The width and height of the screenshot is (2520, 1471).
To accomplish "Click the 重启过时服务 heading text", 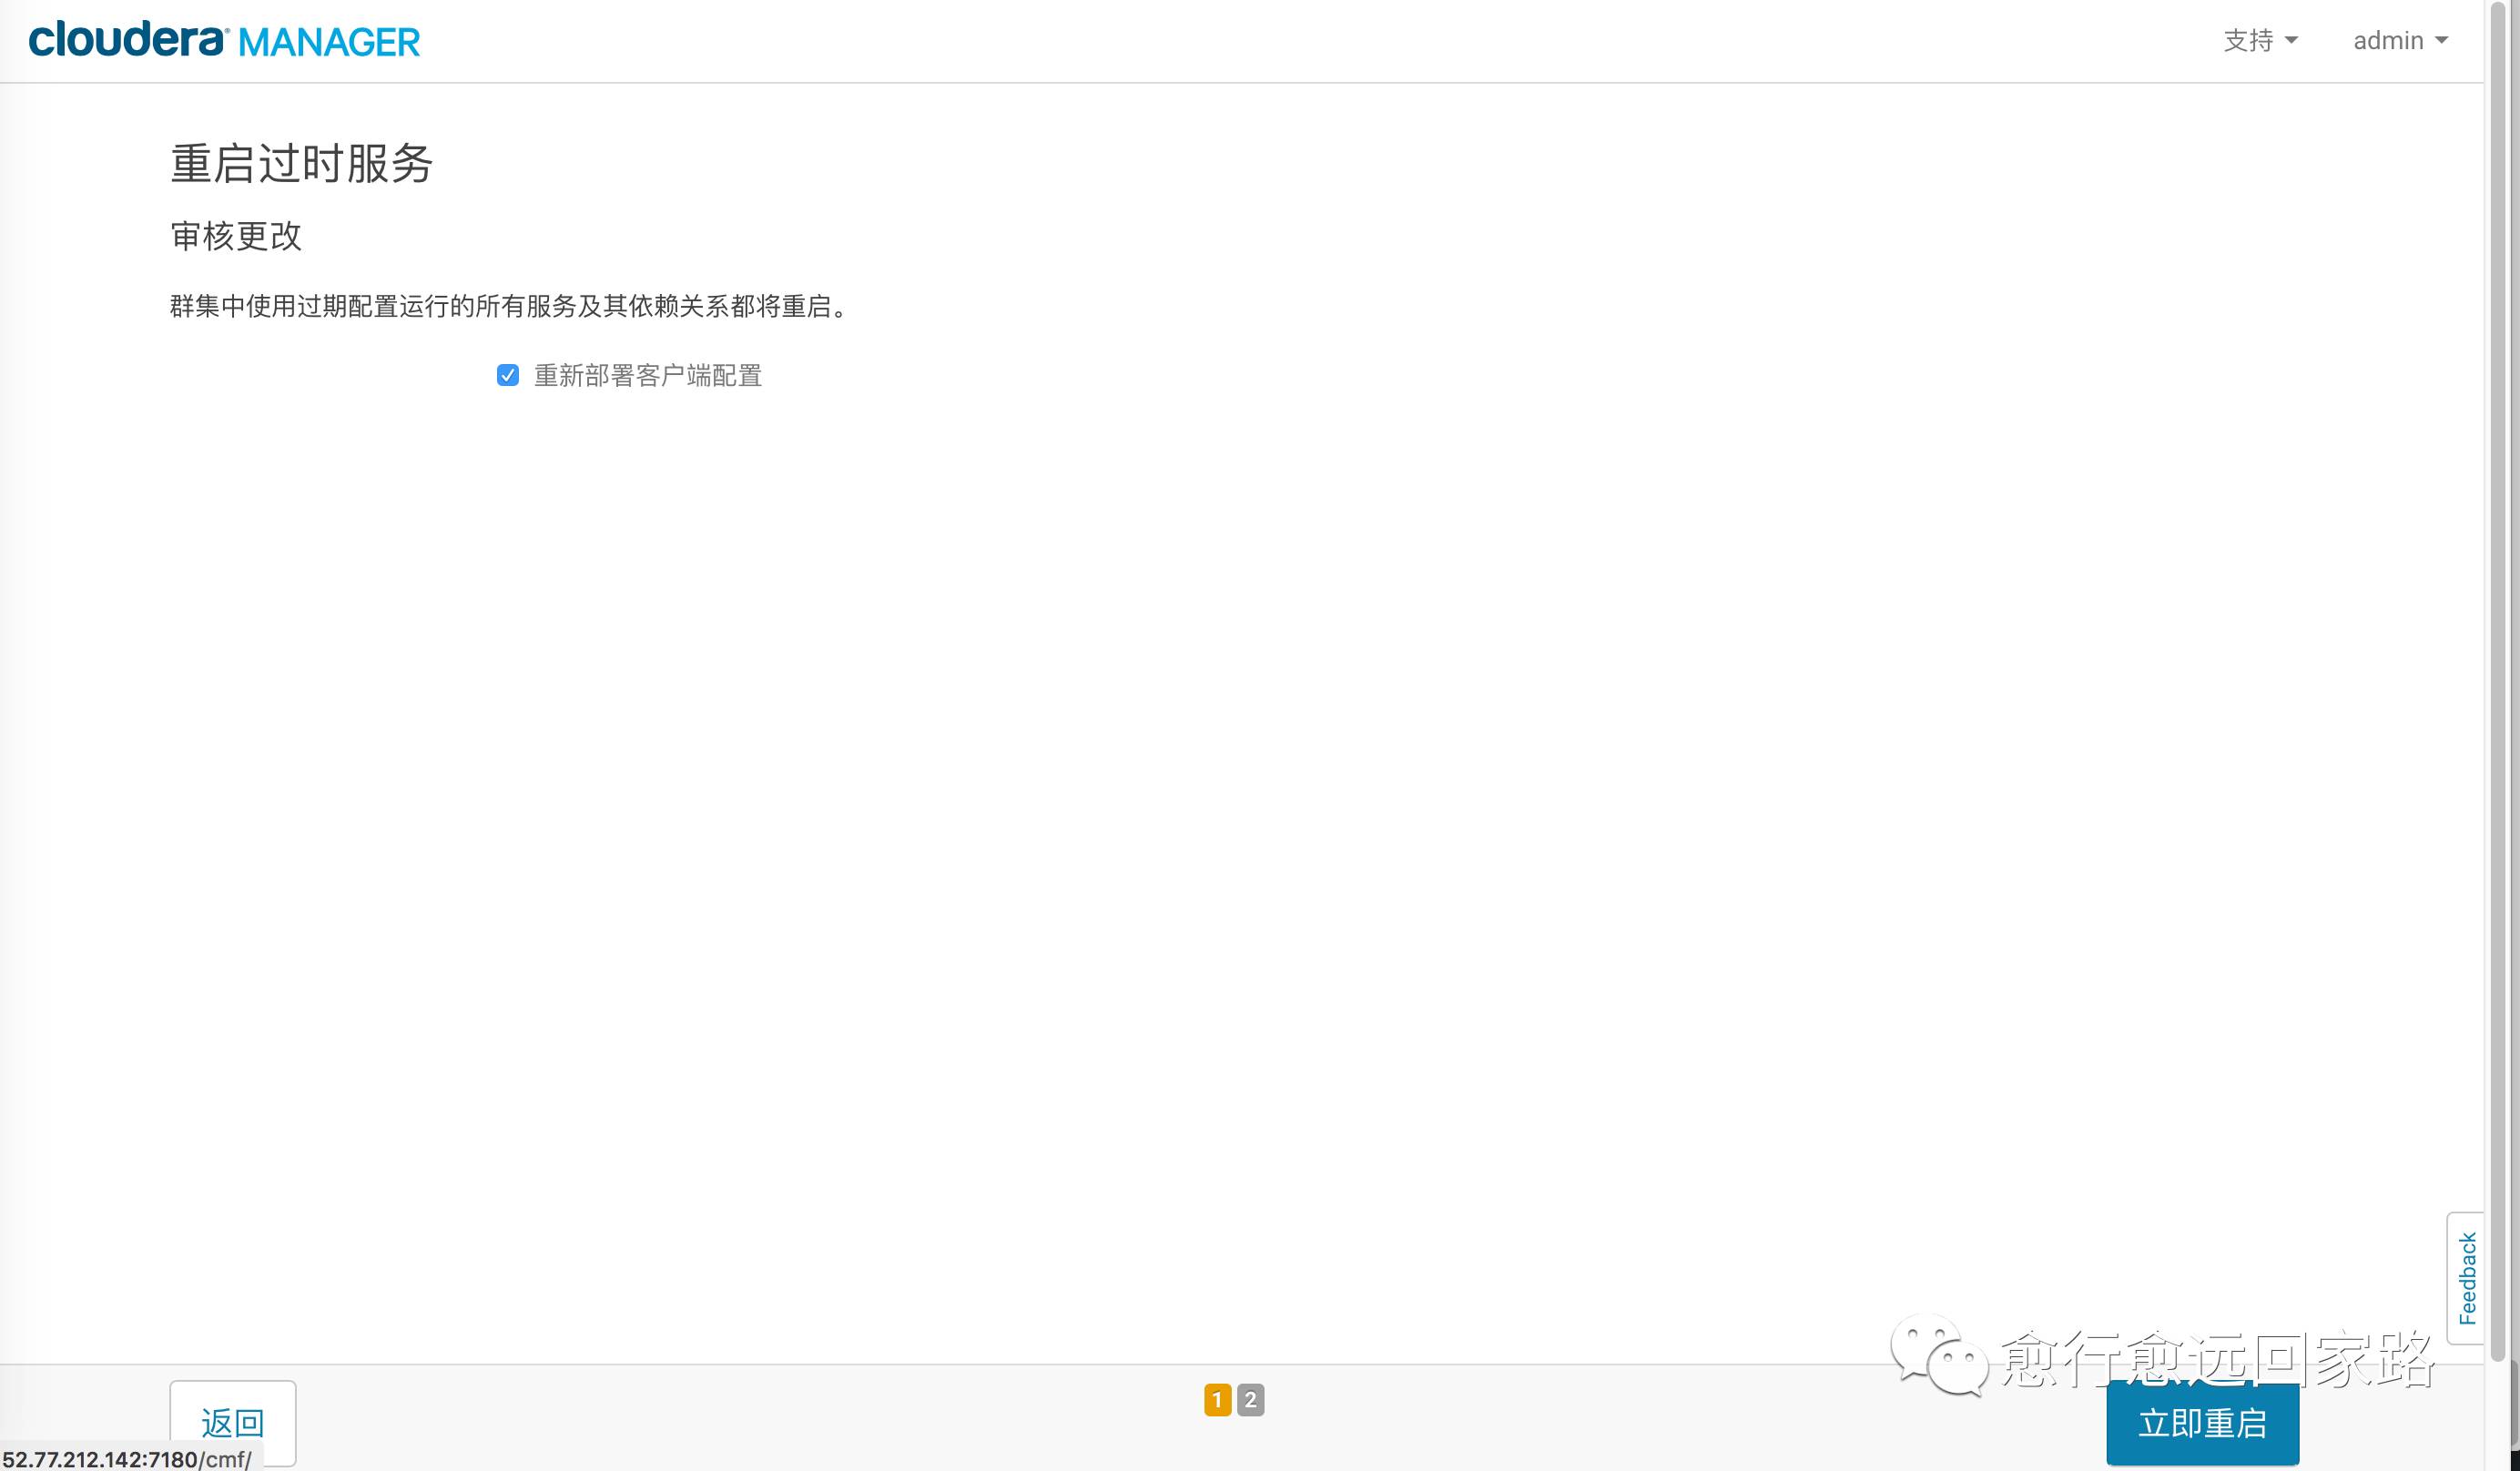I will click(x=301, y=163).
